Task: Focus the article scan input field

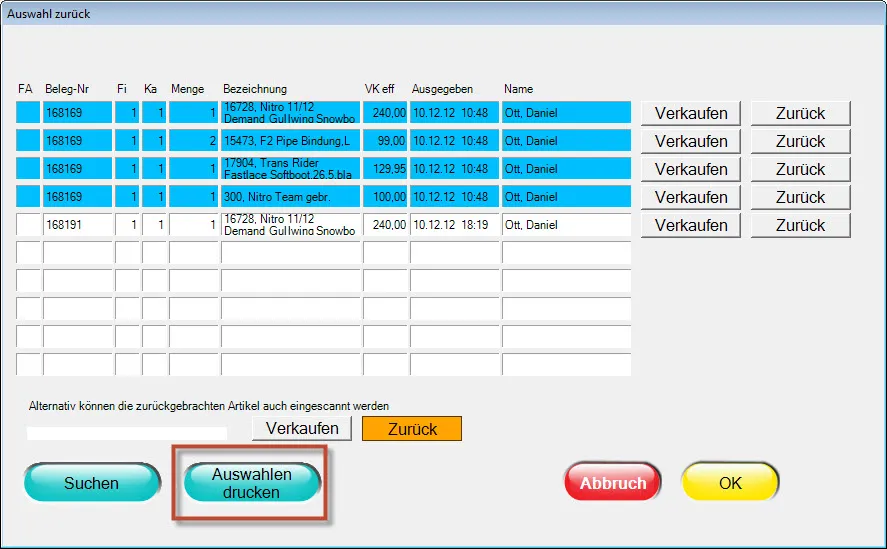Action: [x=127, y=432]
